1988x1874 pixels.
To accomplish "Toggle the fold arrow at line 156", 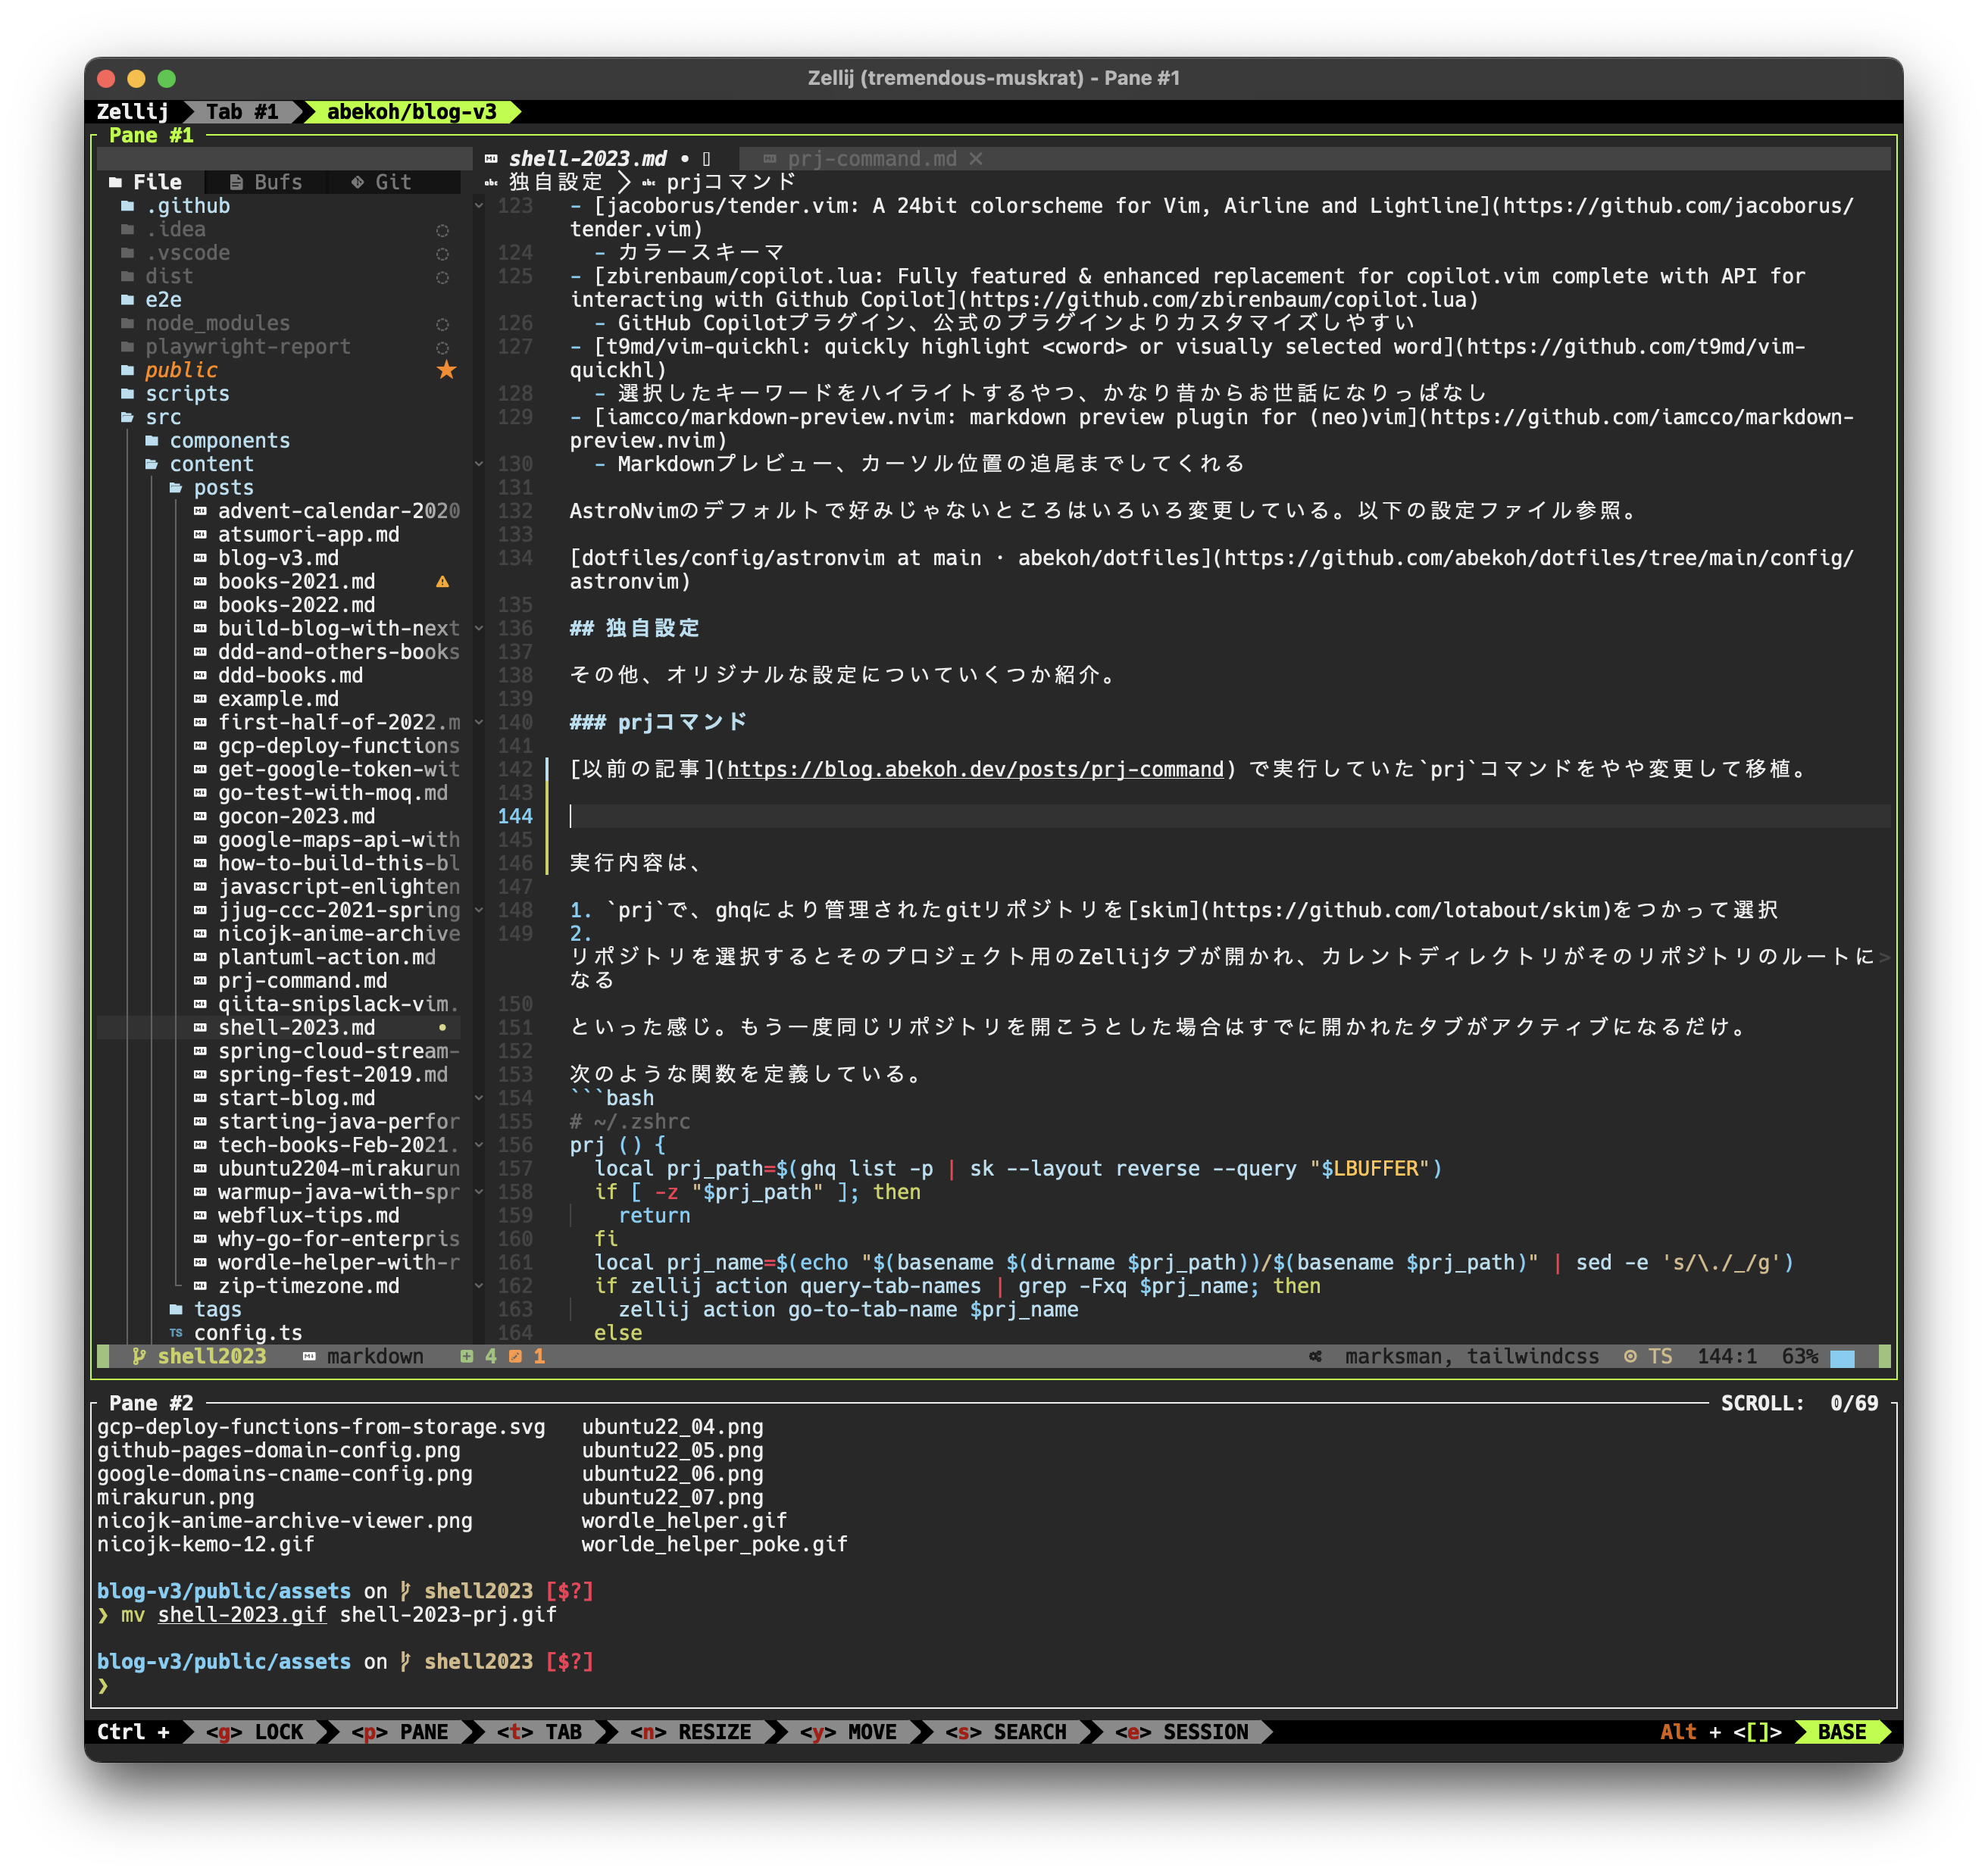I will tap(479, 1145).
